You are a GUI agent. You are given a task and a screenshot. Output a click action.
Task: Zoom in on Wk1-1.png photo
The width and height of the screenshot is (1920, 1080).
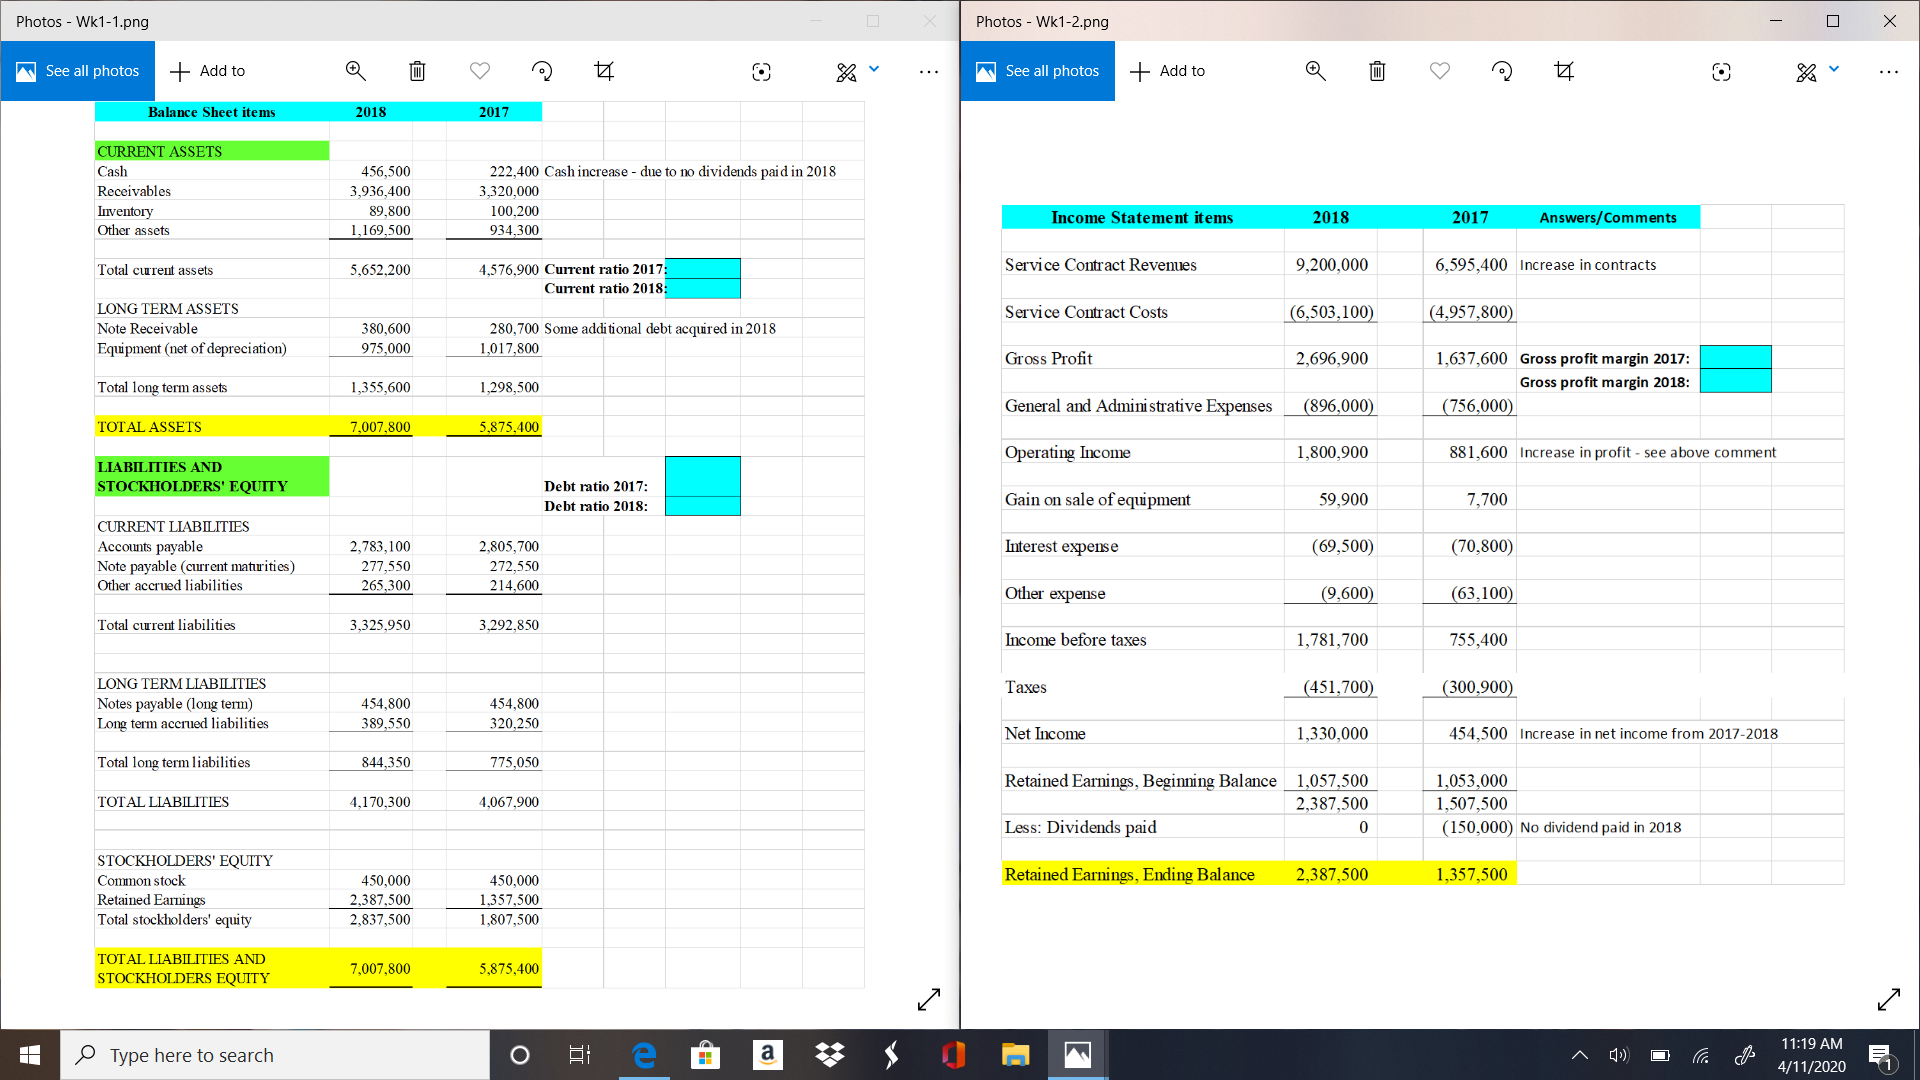click(355, 71)
